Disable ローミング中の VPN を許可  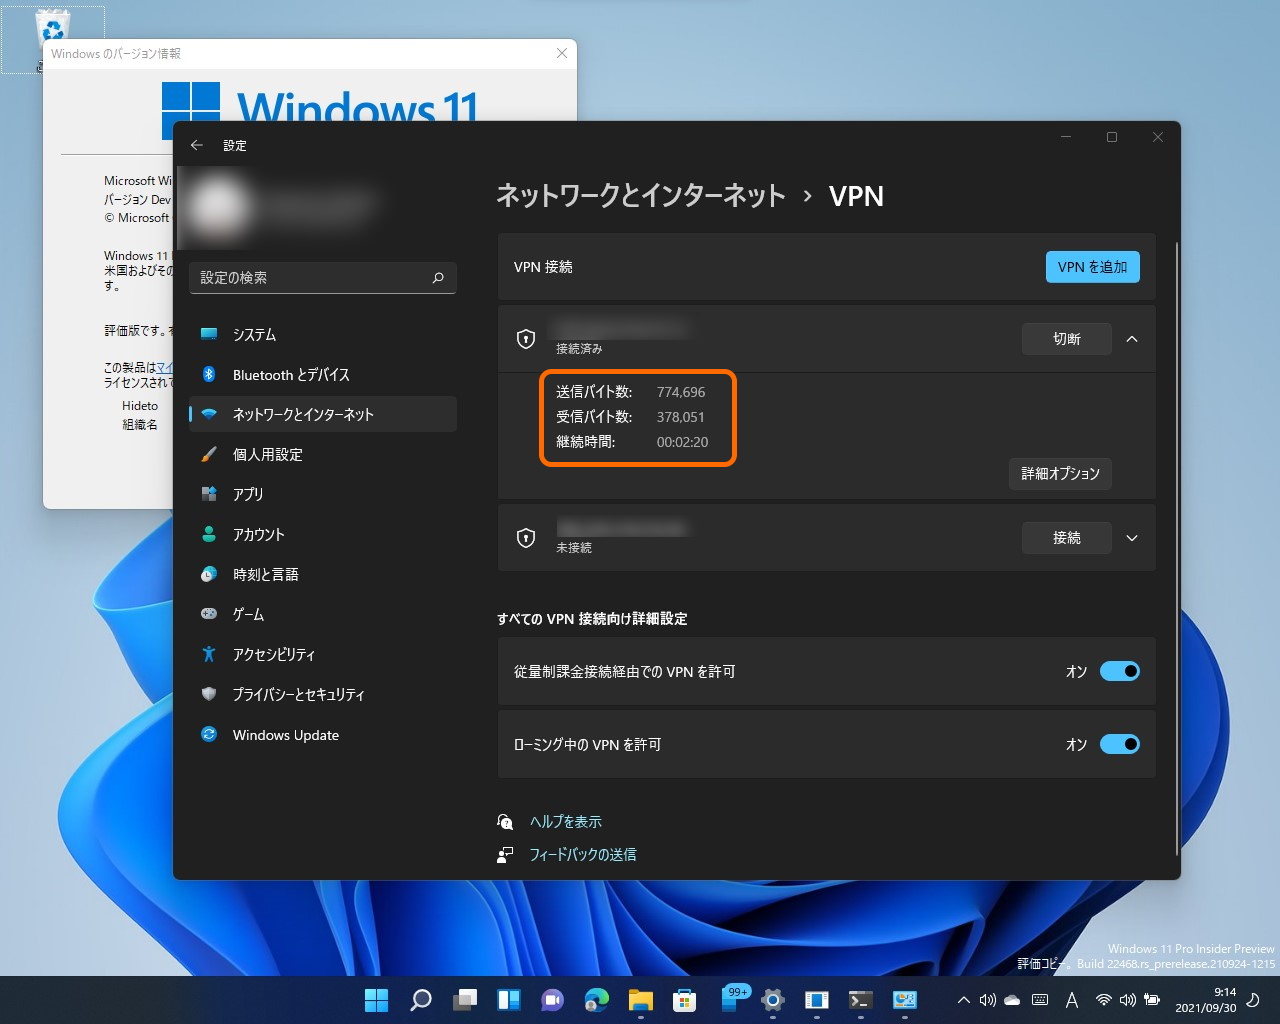pos(1119,744)
